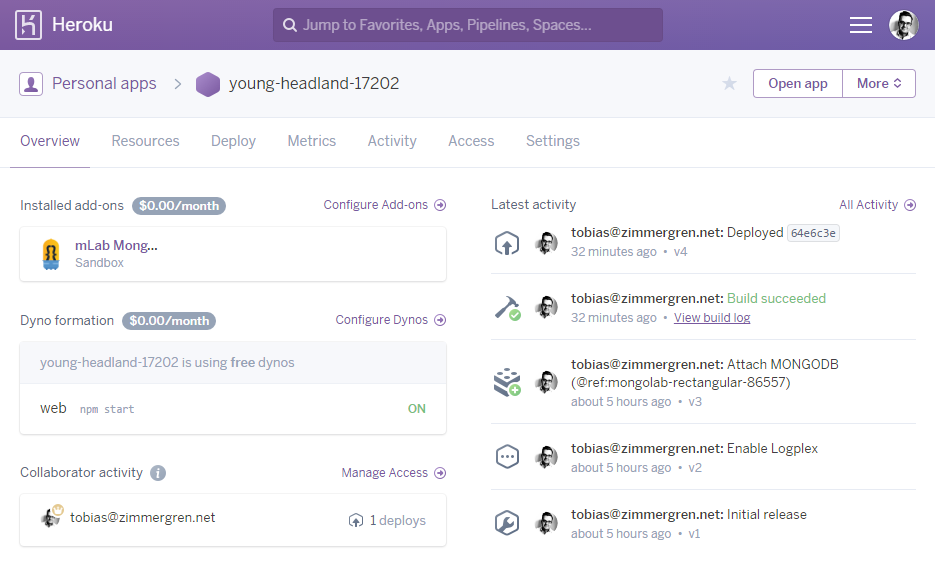Click the Personal apps person icon

click(x=31, y=83)
